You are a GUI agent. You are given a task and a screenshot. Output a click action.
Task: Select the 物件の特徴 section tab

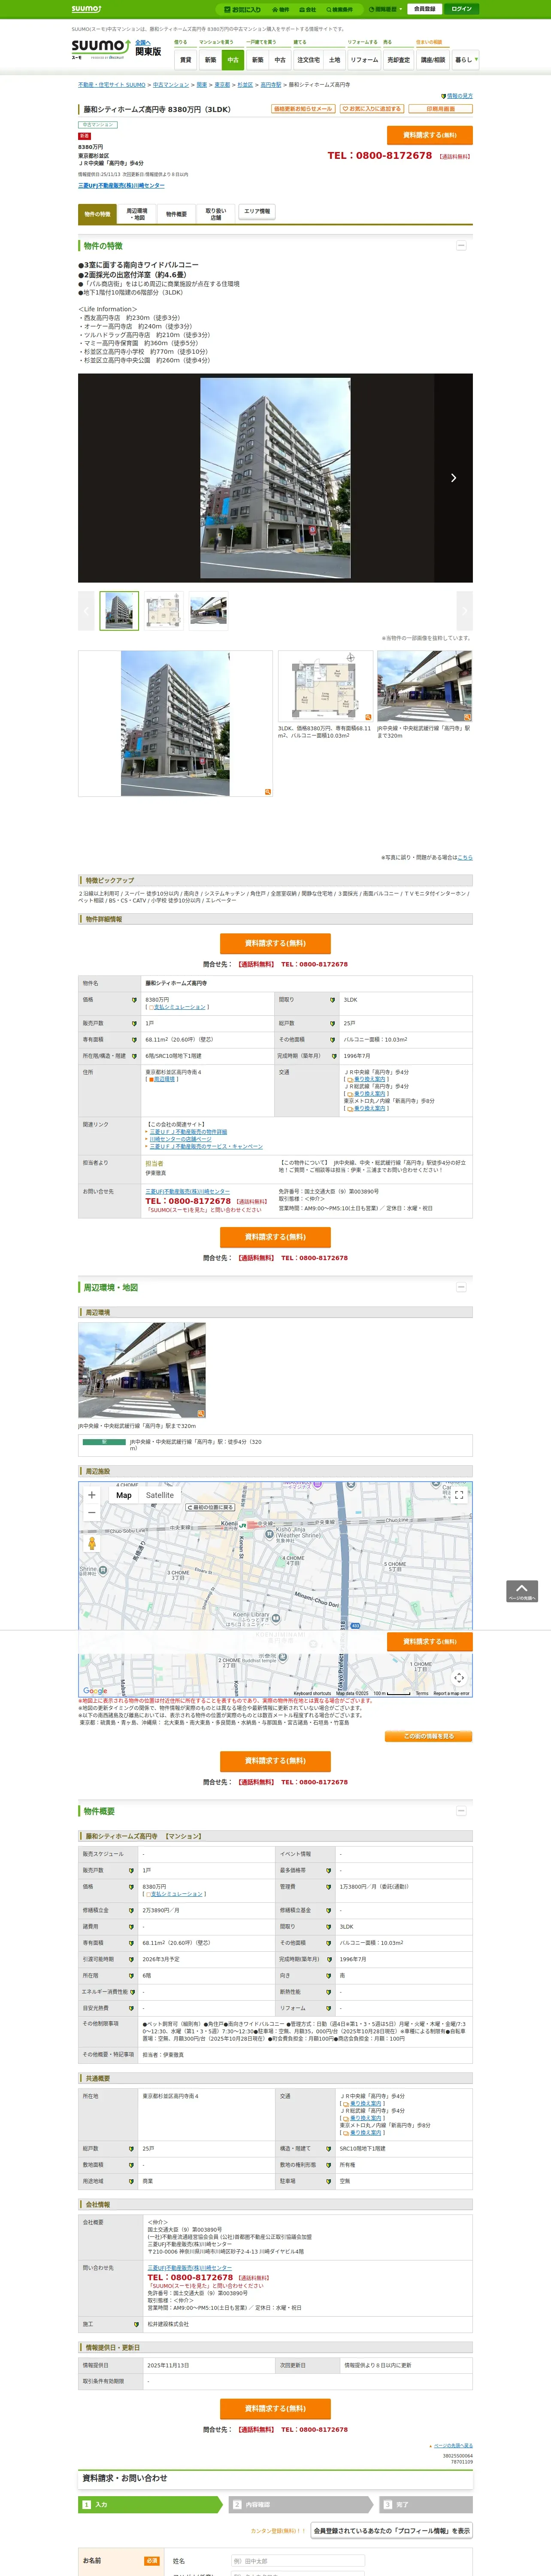pyautogui.click(x=97, y=214)
